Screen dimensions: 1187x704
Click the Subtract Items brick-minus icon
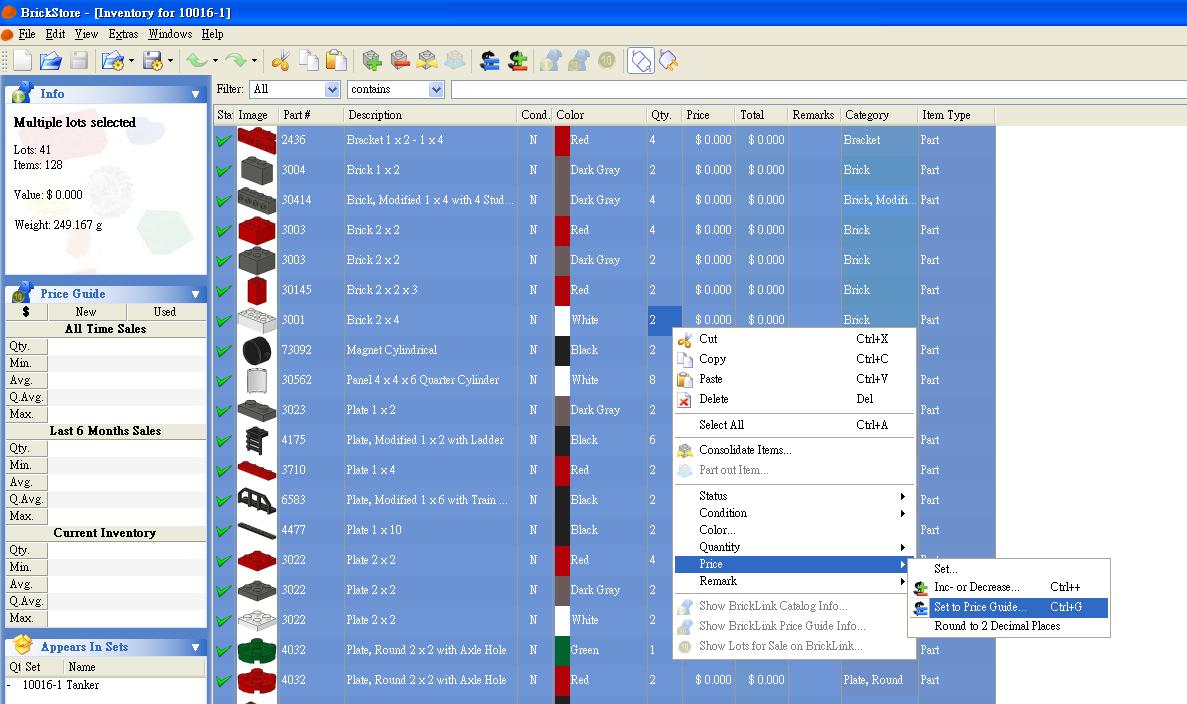coord(400,61)
